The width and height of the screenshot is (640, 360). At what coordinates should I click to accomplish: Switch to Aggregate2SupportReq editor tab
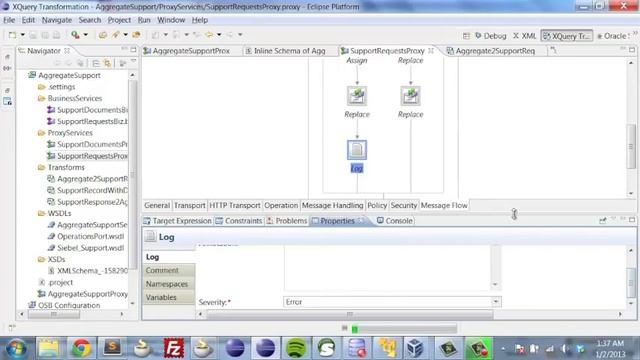pos(491,51)
